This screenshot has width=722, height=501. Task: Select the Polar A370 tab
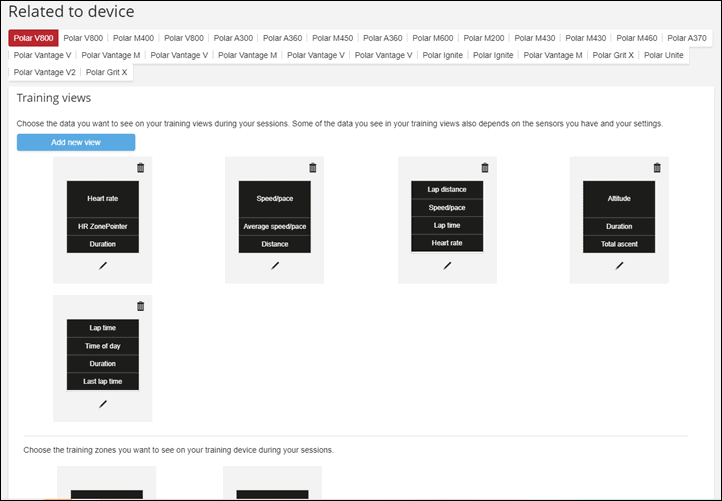(x=687, y=38)
